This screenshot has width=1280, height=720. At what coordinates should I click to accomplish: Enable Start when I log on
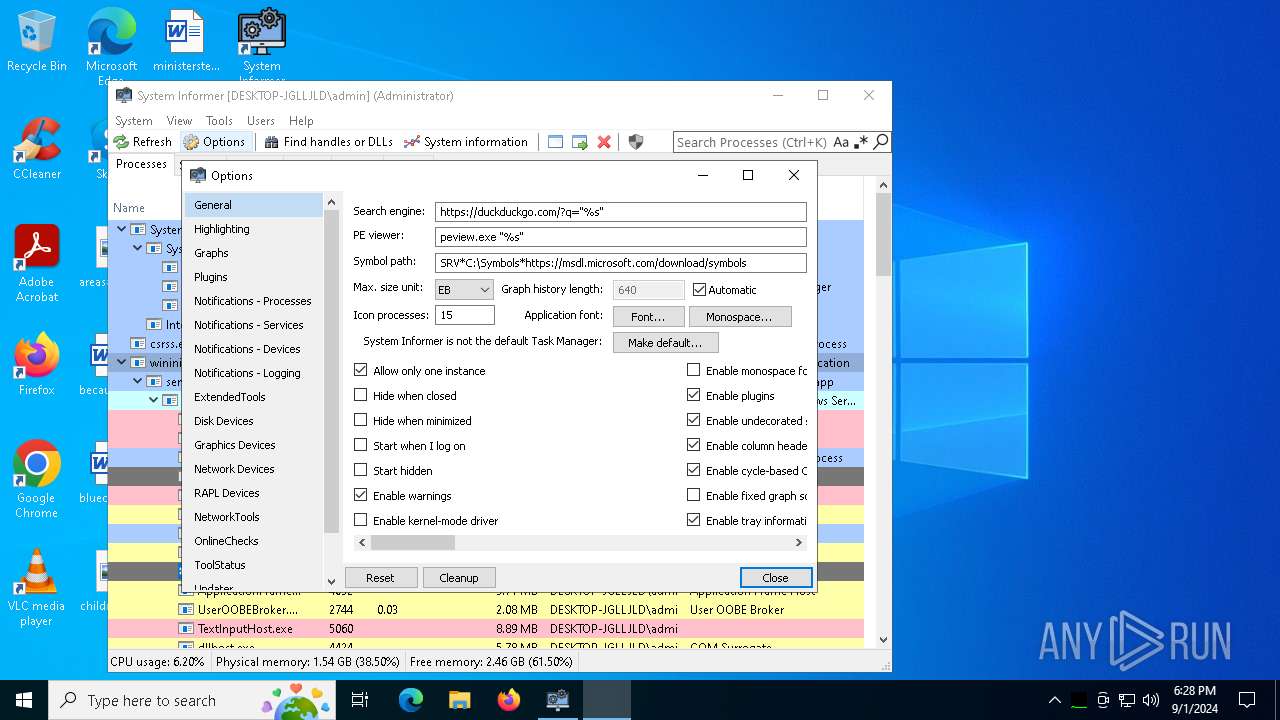point(361,445)
